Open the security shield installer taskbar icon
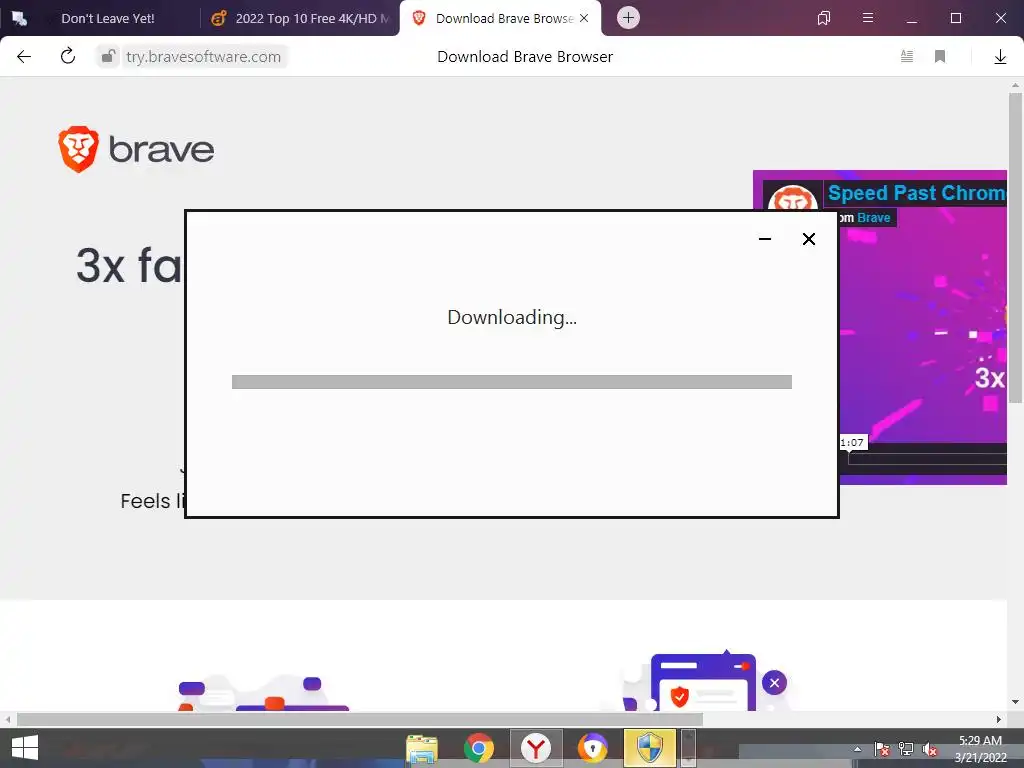The width and height of the screenshot is (1024, 768). (x=649, y=748)
